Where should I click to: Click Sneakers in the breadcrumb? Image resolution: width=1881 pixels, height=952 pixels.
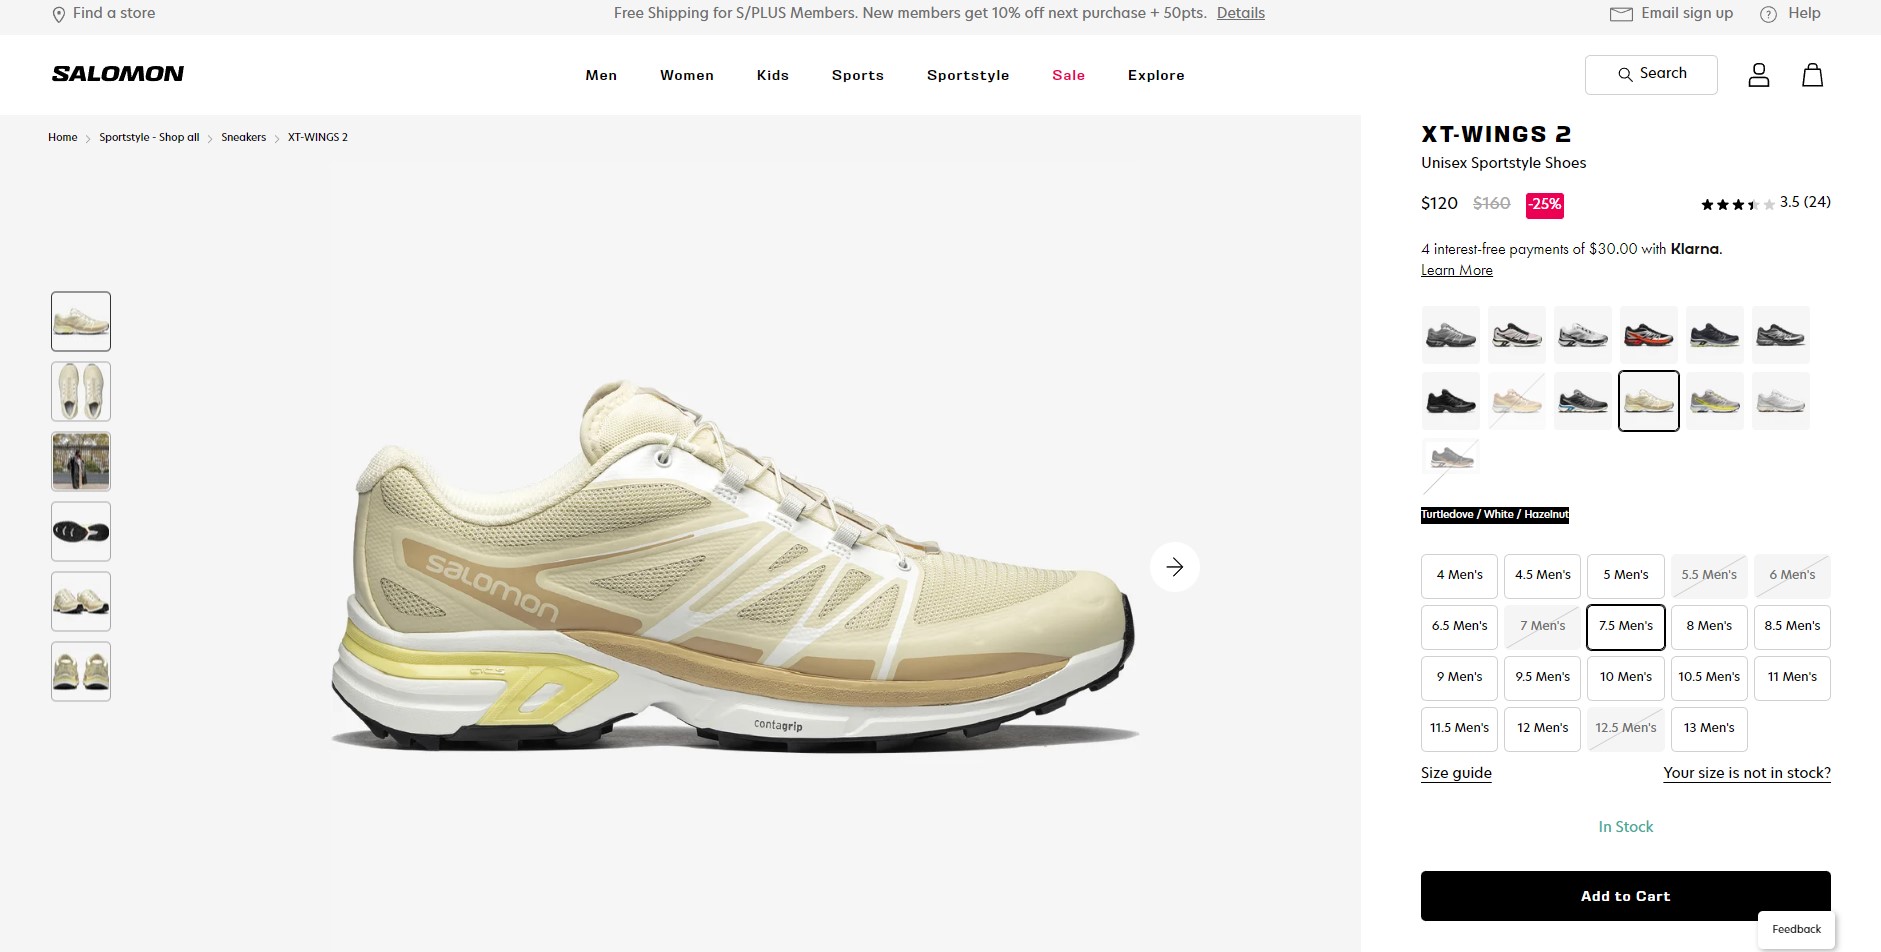click(x=243, y=137)
